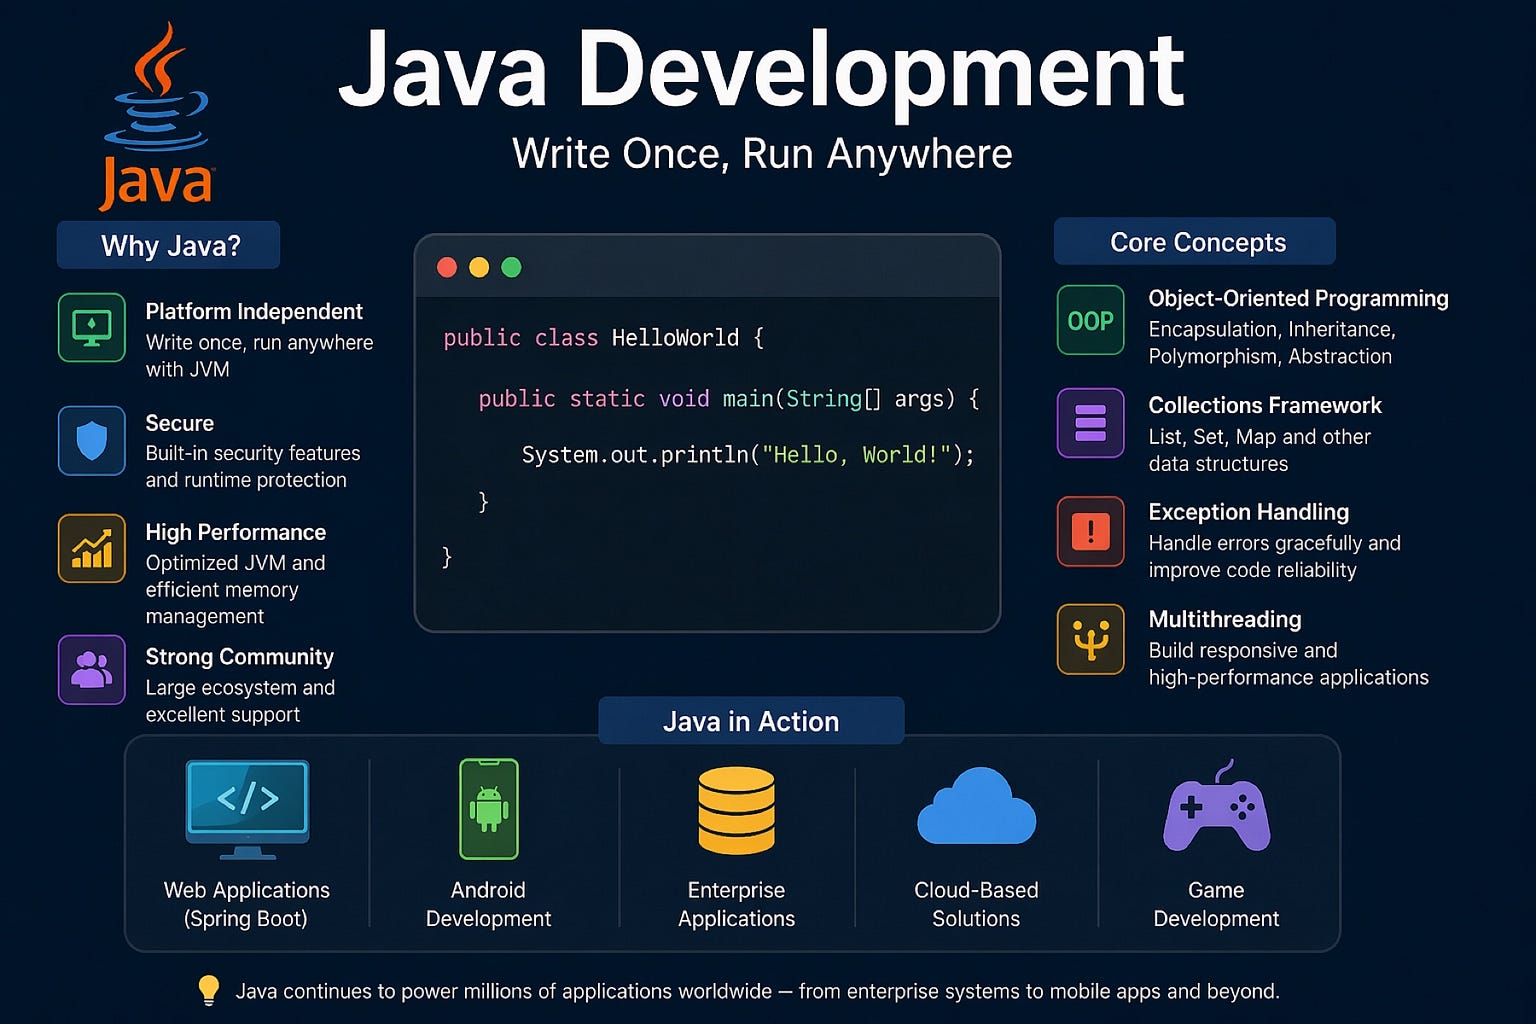Click the purple Collections Framework list icon
This screenshot has height=1024, width=1536.
point(1091,422)
